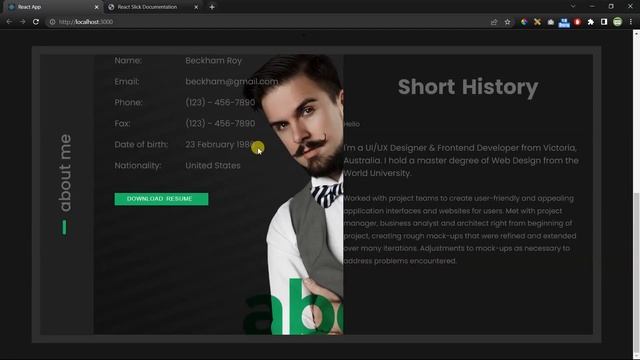
Task: Click the 23 February date of birth
Action: coord(220,144)
